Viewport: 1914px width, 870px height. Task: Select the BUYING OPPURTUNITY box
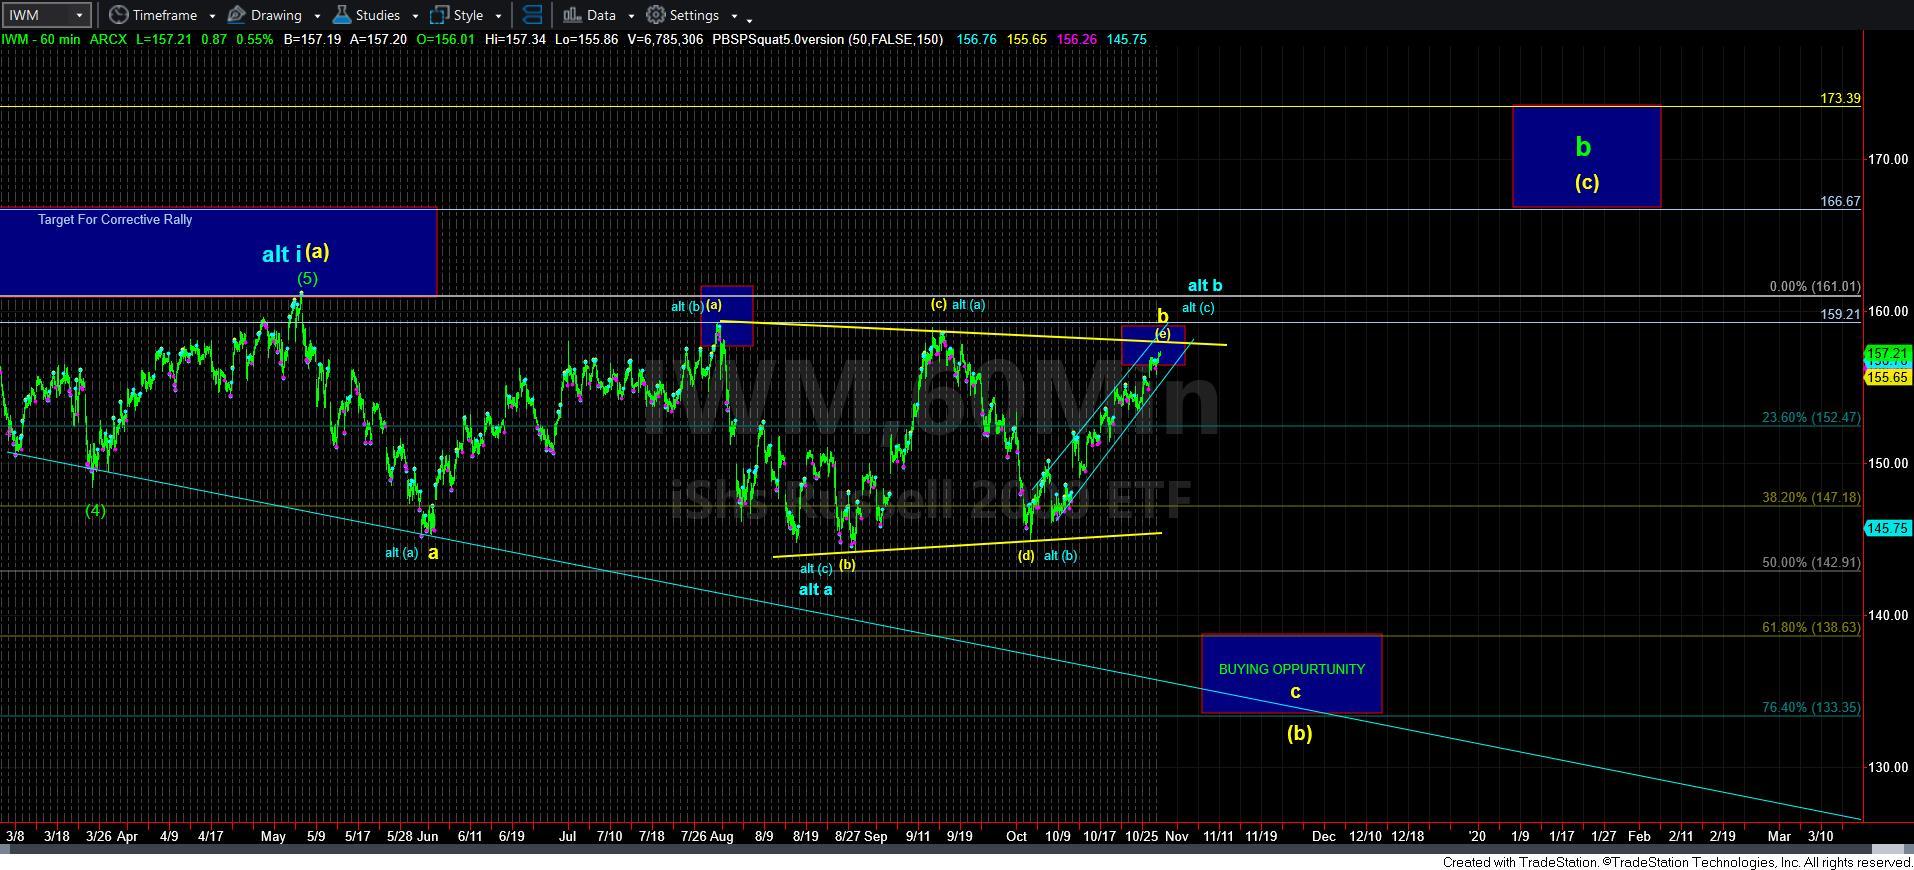point(1291,674)
